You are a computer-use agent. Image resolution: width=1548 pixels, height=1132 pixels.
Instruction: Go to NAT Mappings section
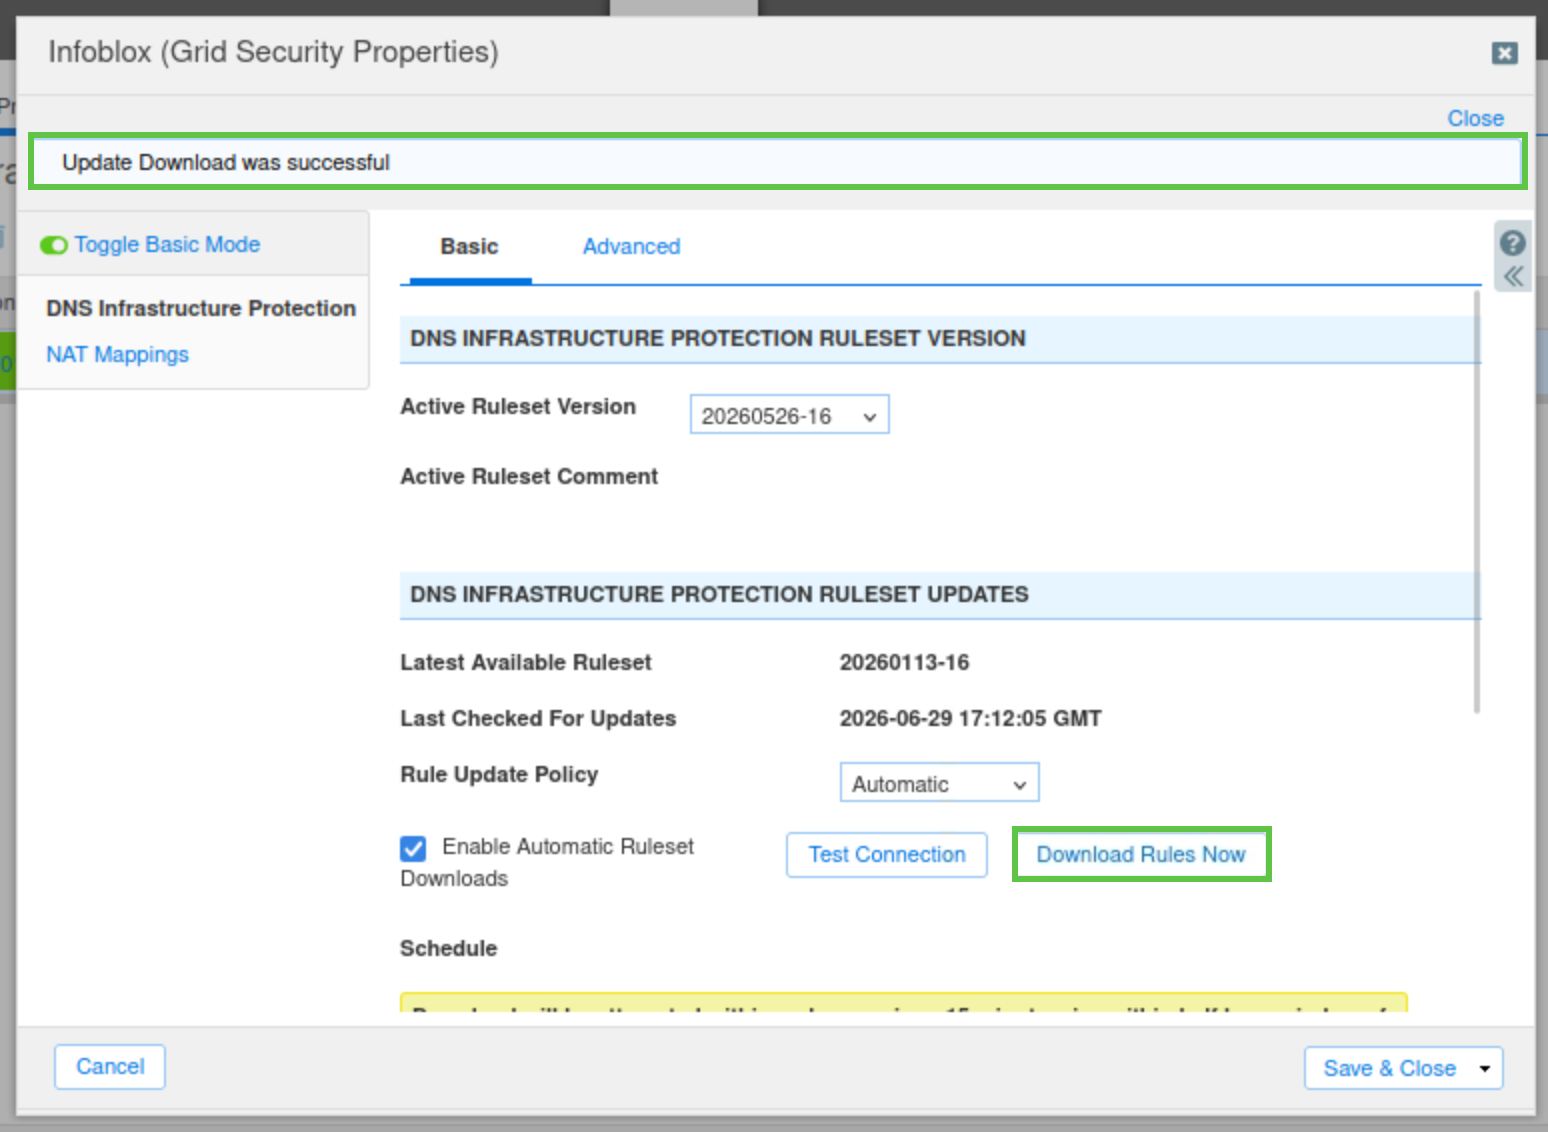117,355
